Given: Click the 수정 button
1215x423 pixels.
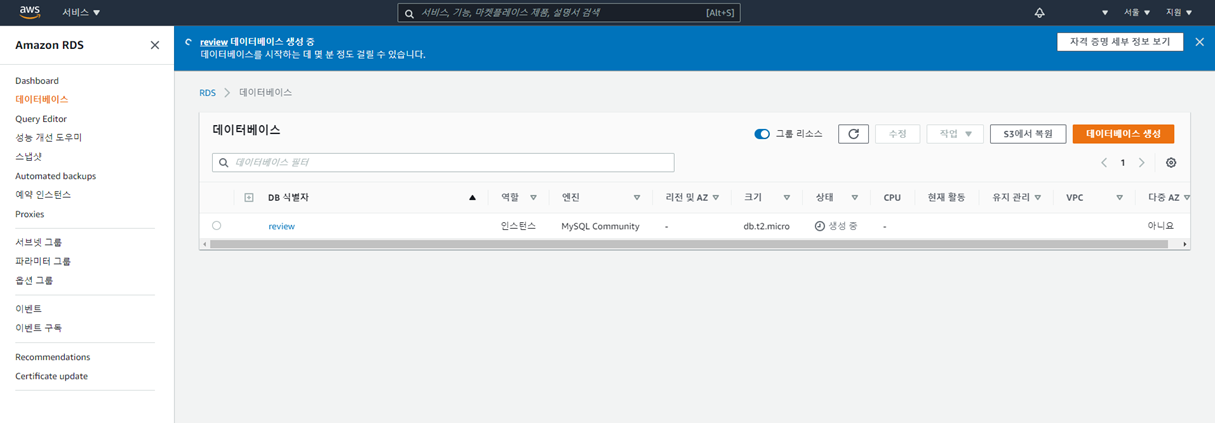Looking at the screenshot, I should point(897,134).
